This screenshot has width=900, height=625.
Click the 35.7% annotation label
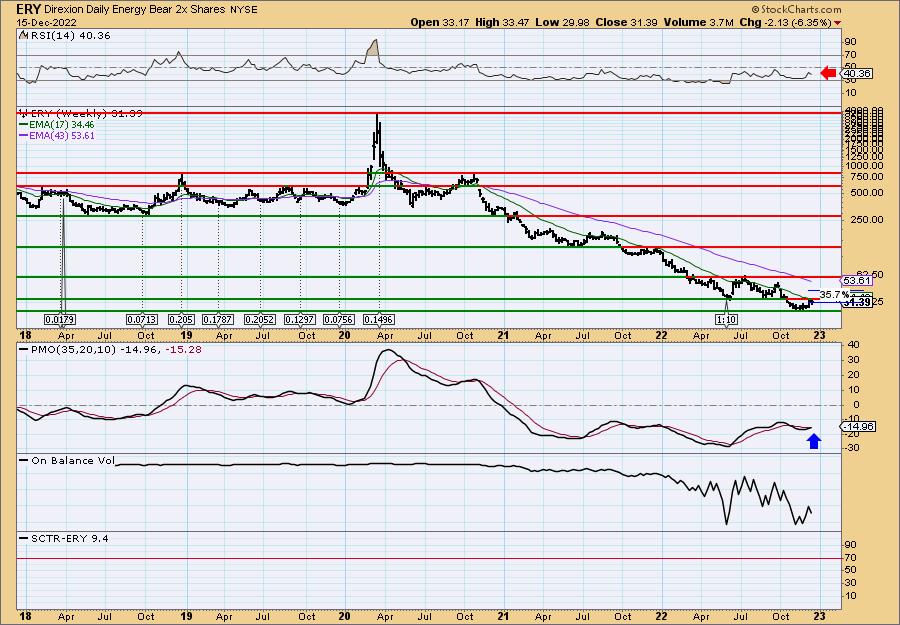(834, 294)
